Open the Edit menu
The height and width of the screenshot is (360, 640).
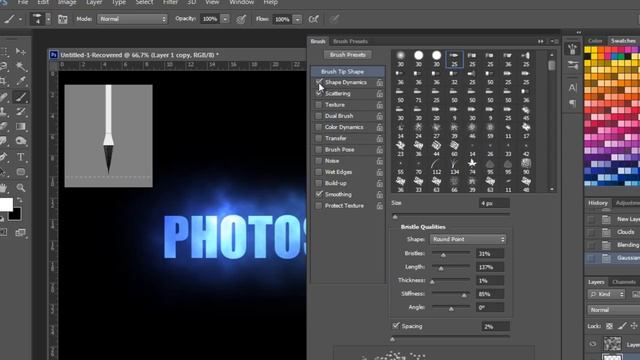(x=43, y=2)
